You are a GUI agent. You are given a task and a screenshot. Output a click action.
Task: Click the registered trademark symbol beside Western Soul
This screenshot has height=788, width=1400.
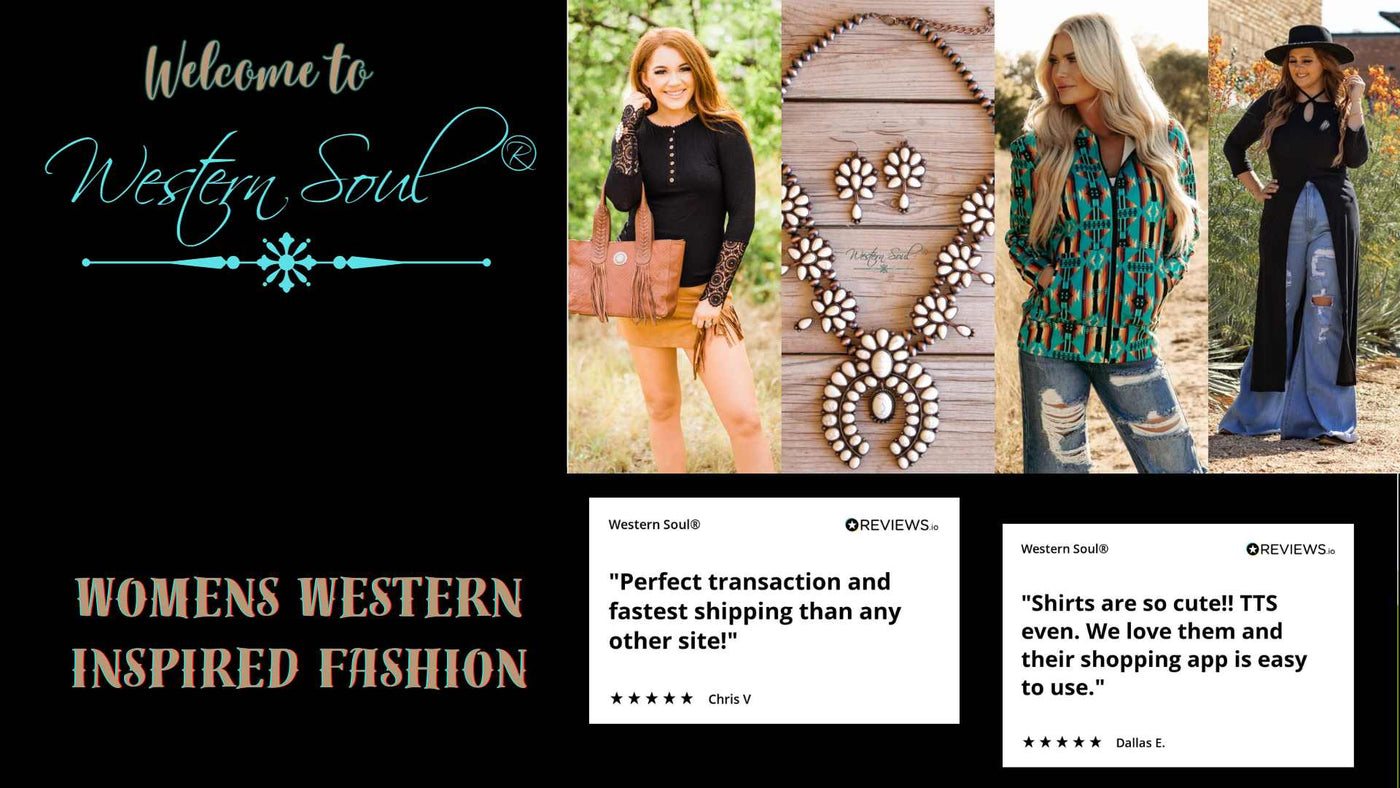518,153
